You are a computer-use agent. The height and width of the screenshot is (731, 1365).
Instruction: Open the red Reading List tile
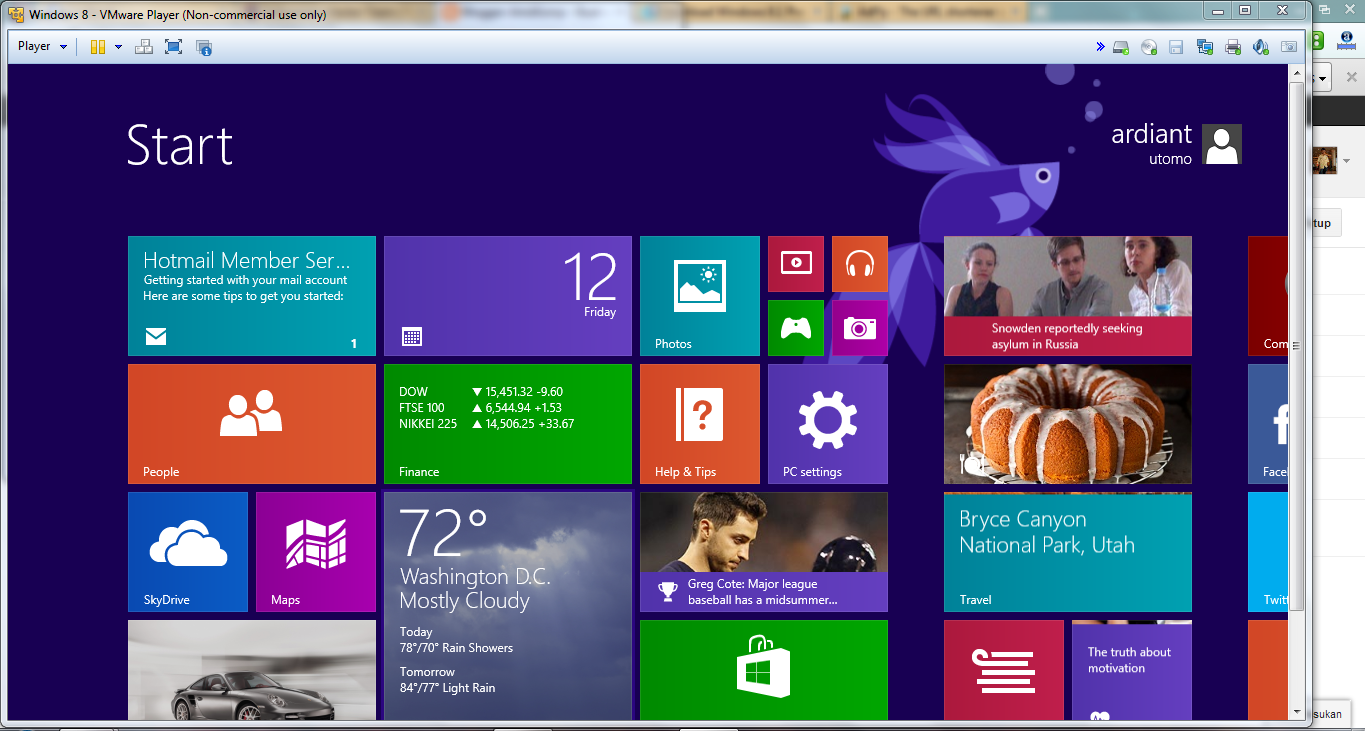pyautogui.click(x=1004, y=670)
